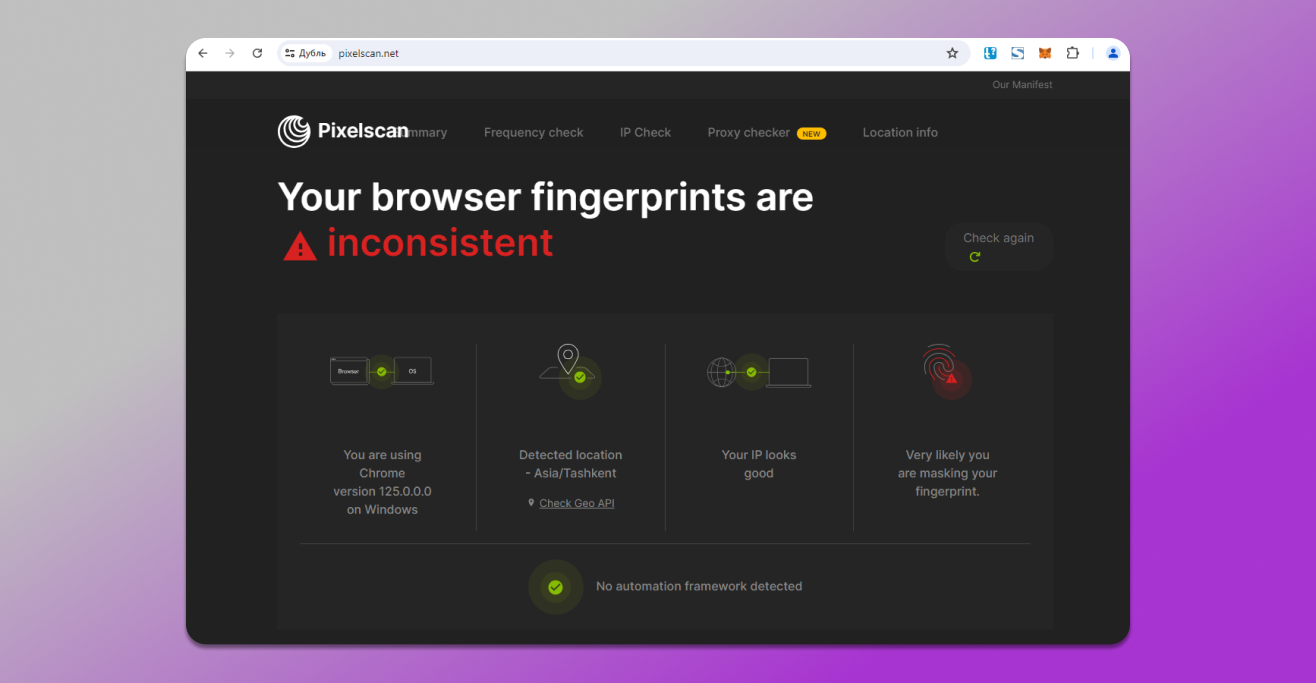This screenshot has width=1316, height=683.
Task: Open the Our Manifest link
Action: coord(1021,84)
